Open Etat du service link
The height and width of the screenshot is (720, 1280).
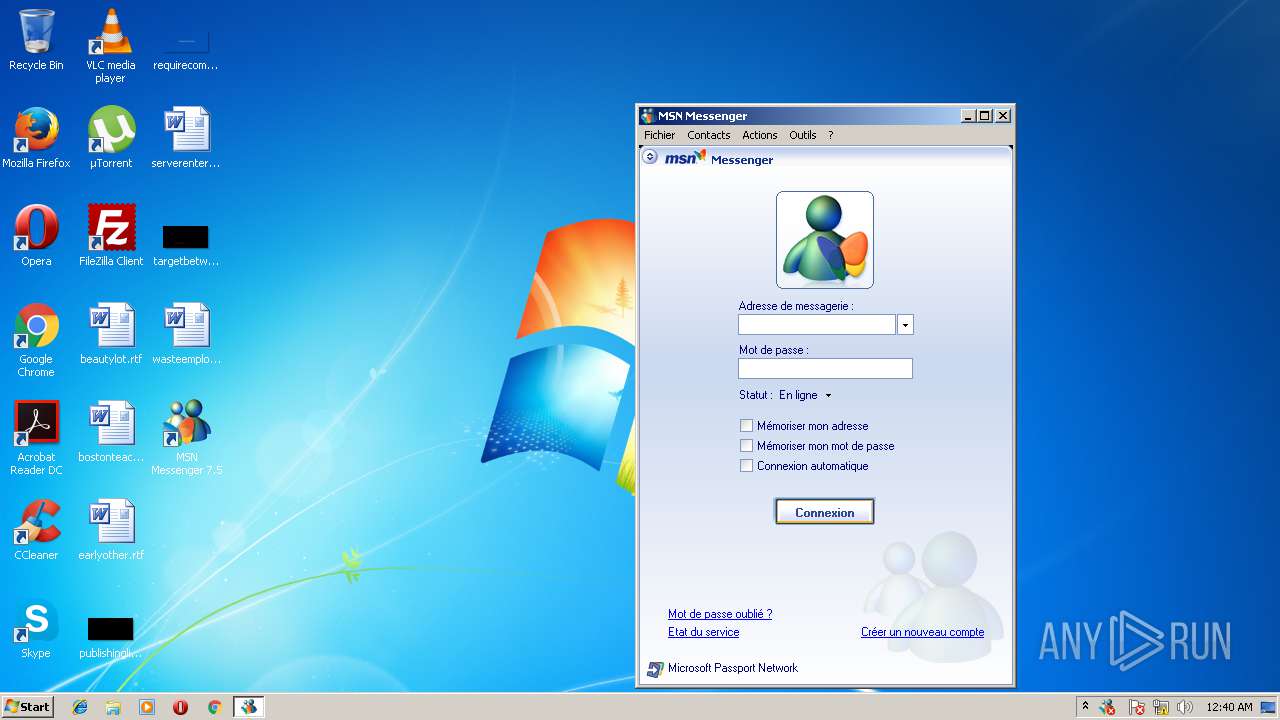pos(703,632)
